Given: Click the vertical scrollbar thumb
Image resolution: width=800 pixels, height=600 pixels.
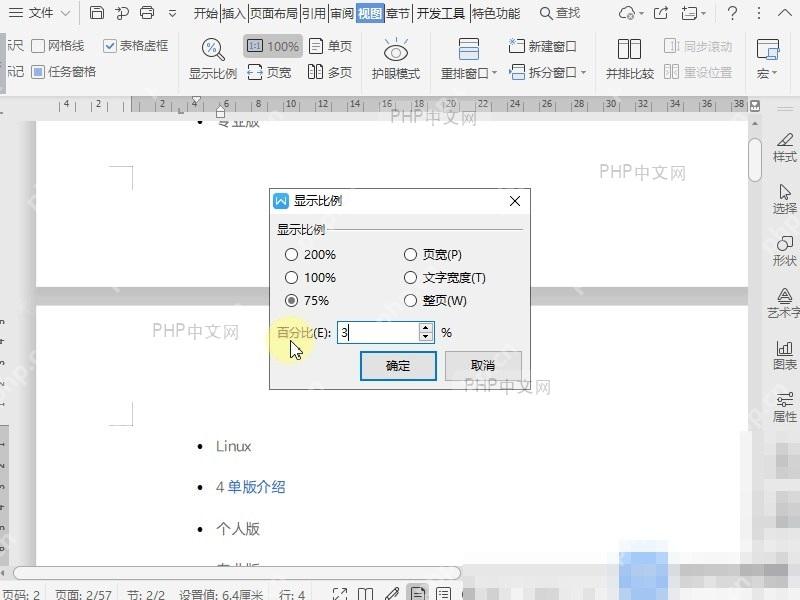Looking at the screenshot, I should coord(755,159).
